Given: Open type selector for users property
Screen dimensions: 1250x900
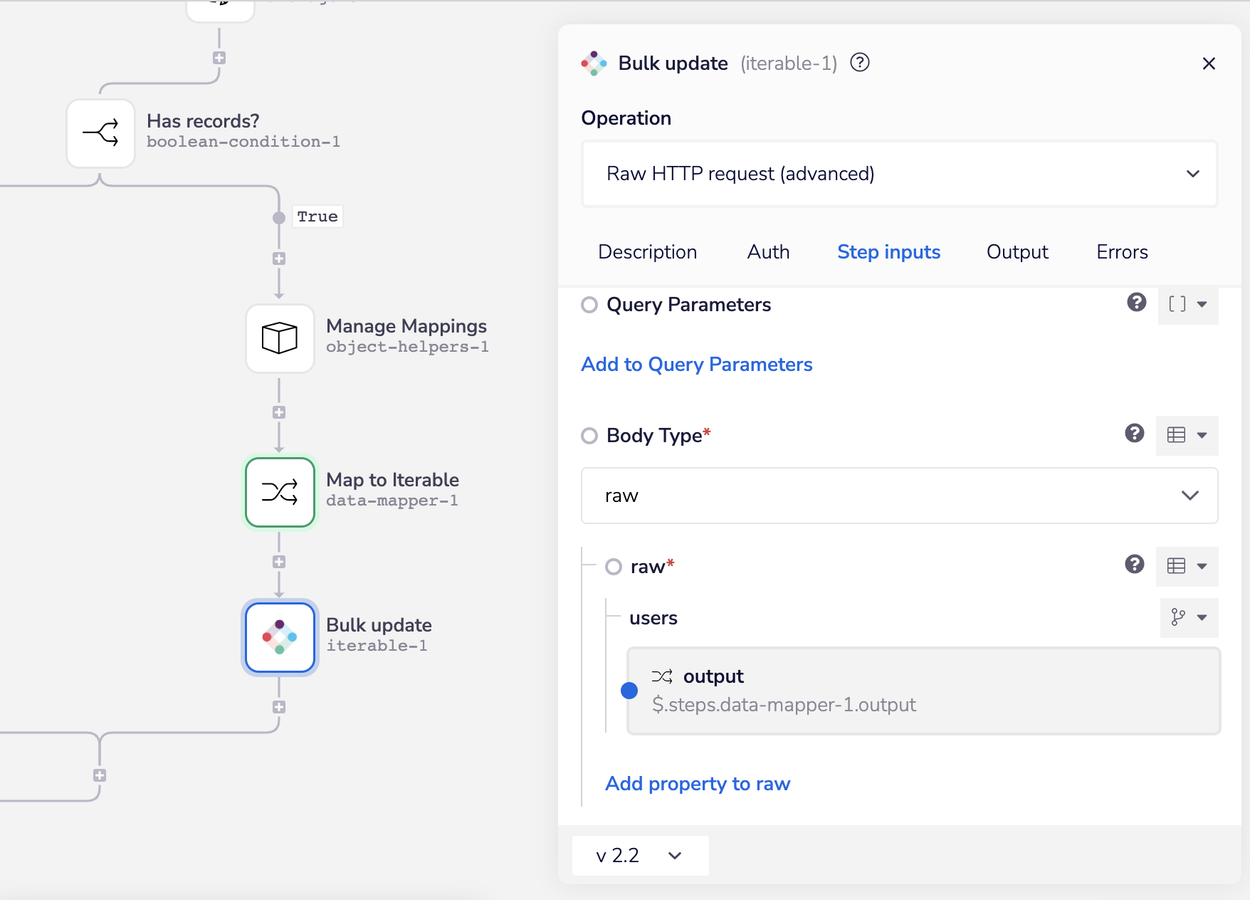Looking at the screenshot, I should click(1188, 618).
